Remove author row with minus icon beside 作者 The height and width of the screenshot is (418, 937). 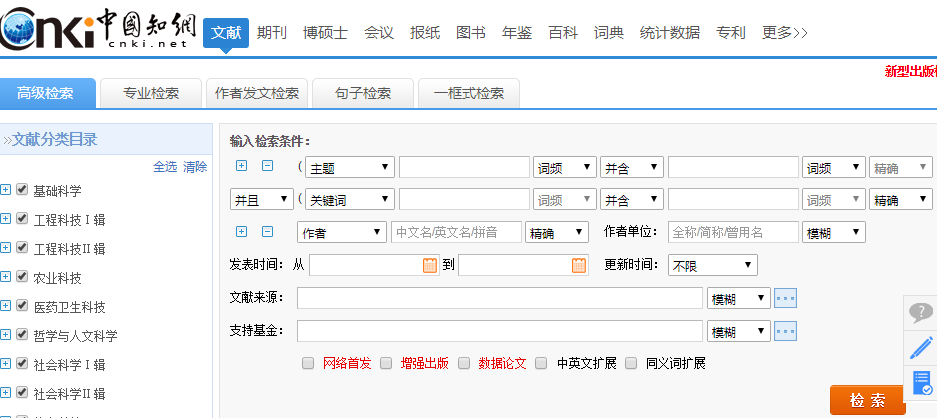[x=268, y=231]
